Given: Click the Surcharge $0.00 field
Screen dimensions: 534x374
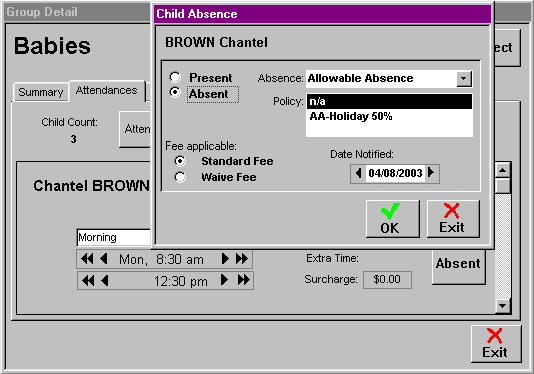Looking at the screenshot, I should (387, 280).
